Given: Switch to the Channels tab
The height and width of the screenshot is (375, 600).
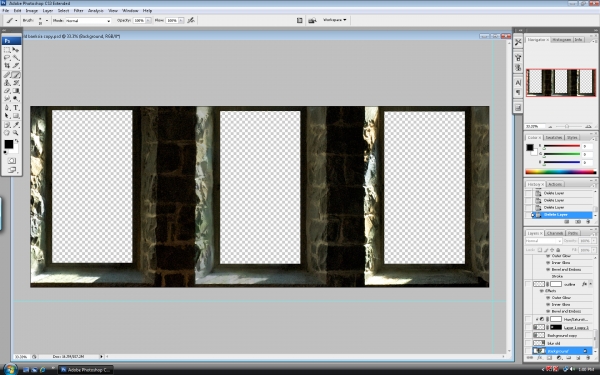Looking at the screenshot, I should coord(555,233).
